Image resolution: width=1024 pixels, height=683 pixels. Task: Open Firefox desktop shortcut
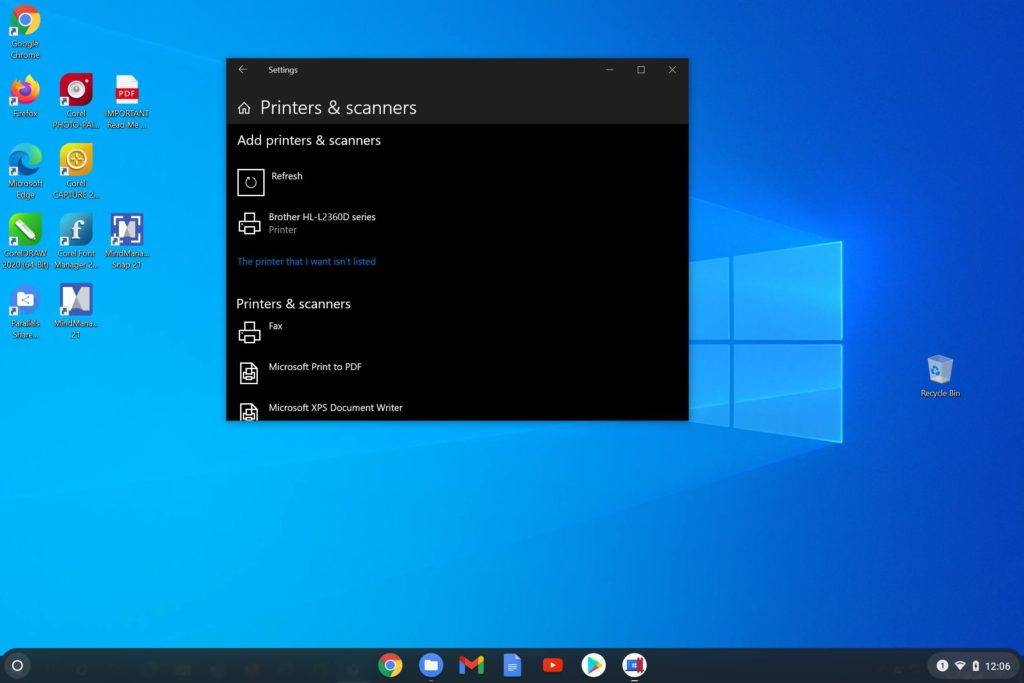tap(25, 96)
